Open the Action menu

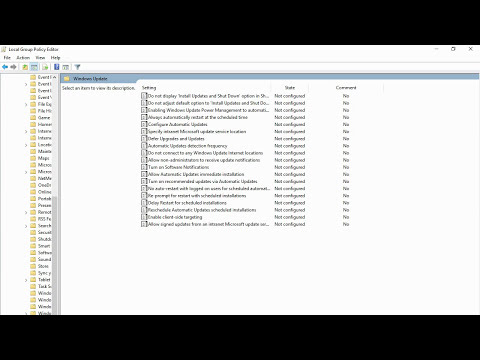[x=23, y=58]
